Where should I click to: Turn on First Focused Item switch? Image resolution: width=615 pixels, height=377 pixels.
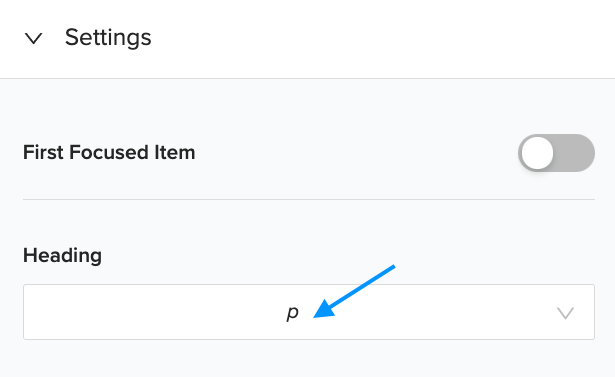pos(556,153)
